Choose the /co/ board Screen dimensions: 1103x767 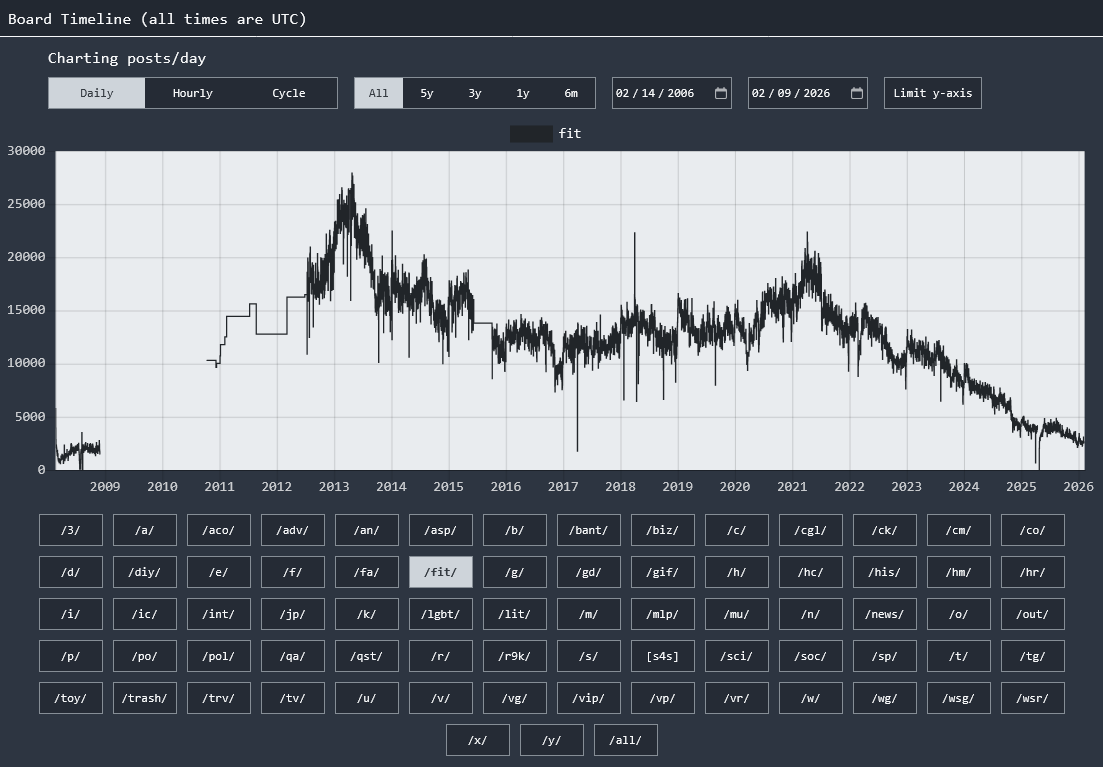pyautogui.click(x=1033, y=530)
